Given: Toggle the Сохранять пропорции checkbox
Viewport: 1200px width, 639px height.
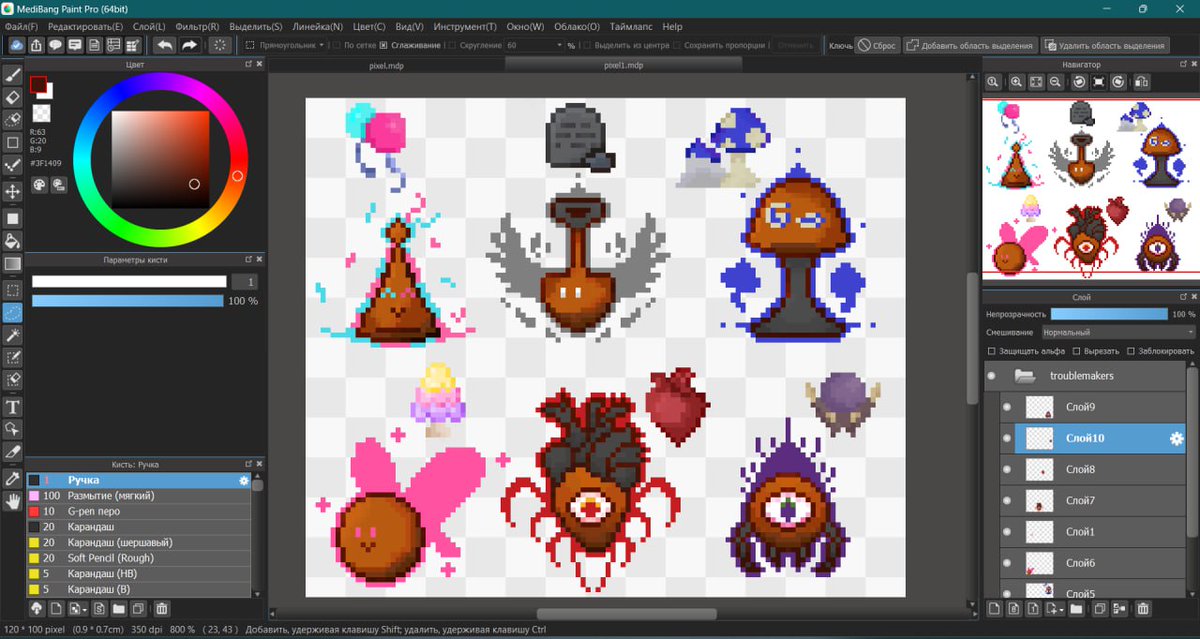Looking at the screenshot, I should click(676, 45).
